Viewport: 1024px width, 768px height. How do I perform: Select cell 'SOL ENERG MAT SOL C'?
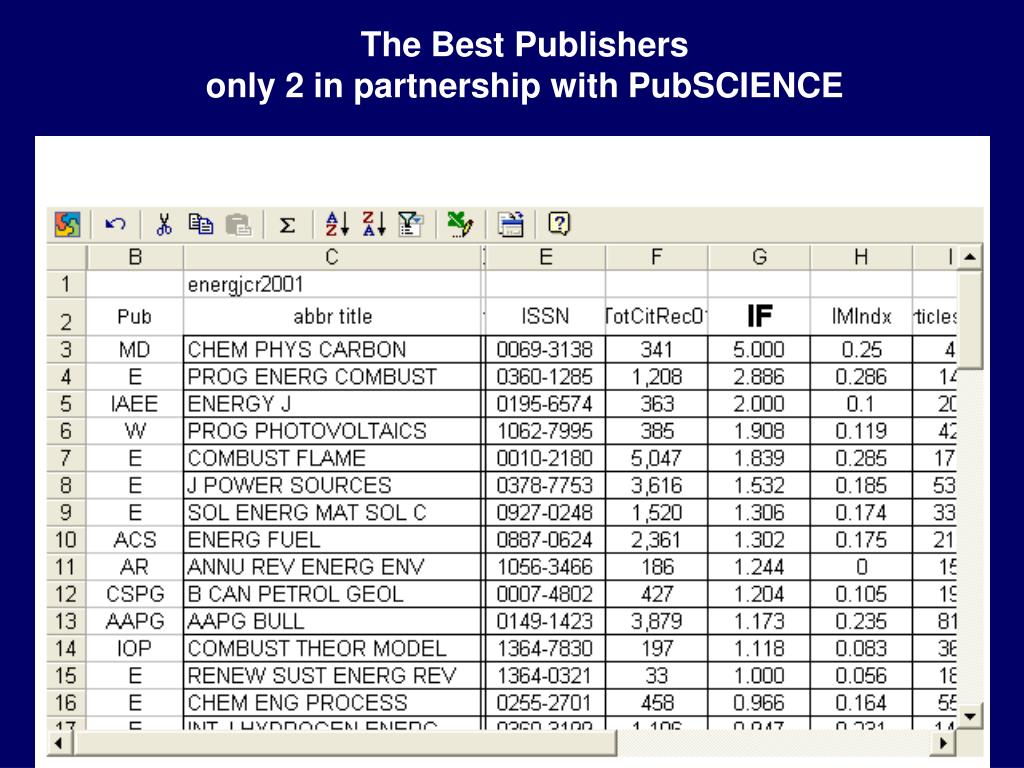coord(332,513)
